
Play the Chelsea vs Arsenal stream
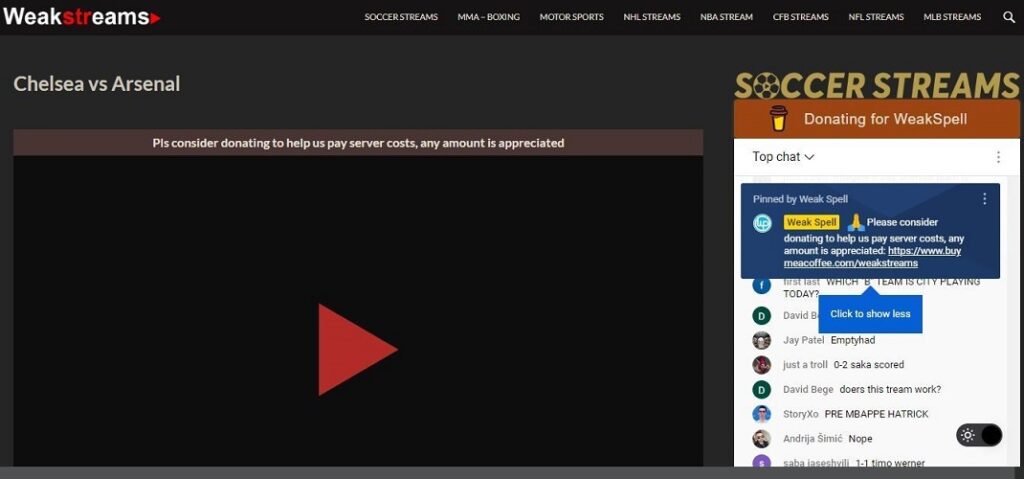(x=357, y=350)
